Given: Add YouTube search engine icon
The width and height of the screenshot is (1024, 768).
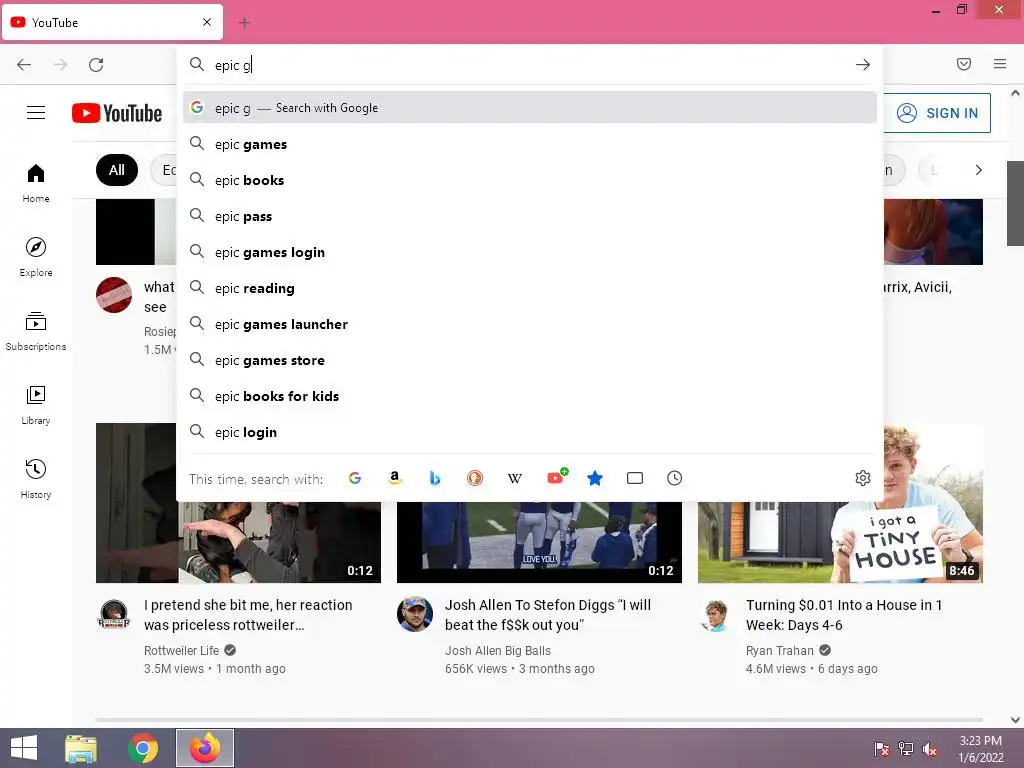Looking at the screenshot, I should [556, 477].
